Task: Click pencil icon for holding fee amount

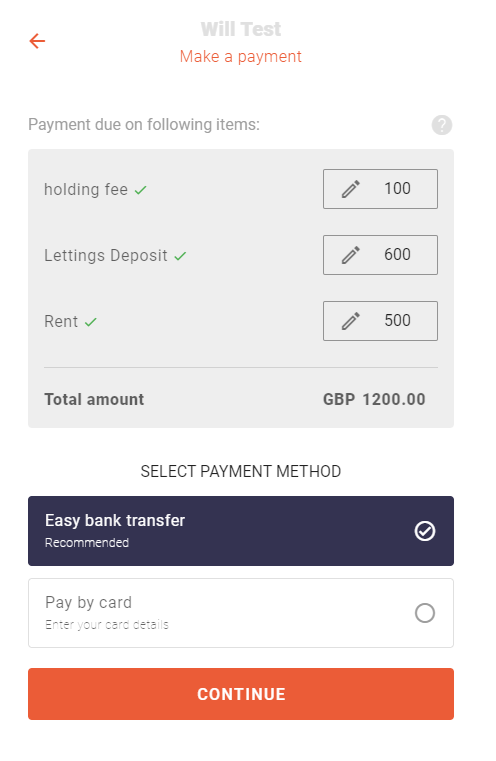Action: tap(350, 189)
